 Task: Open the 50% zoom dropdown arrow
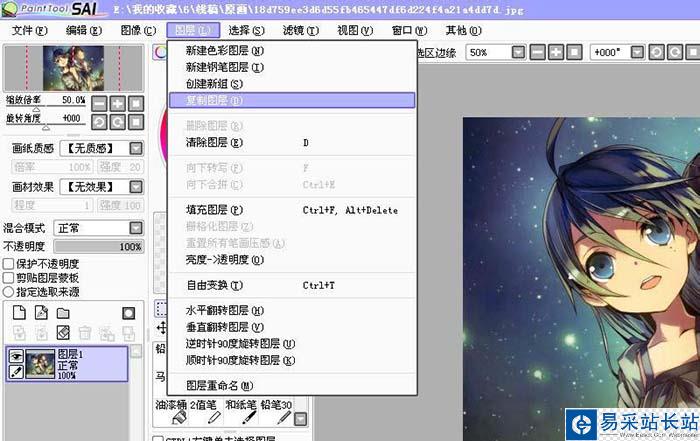coord(518,53)
